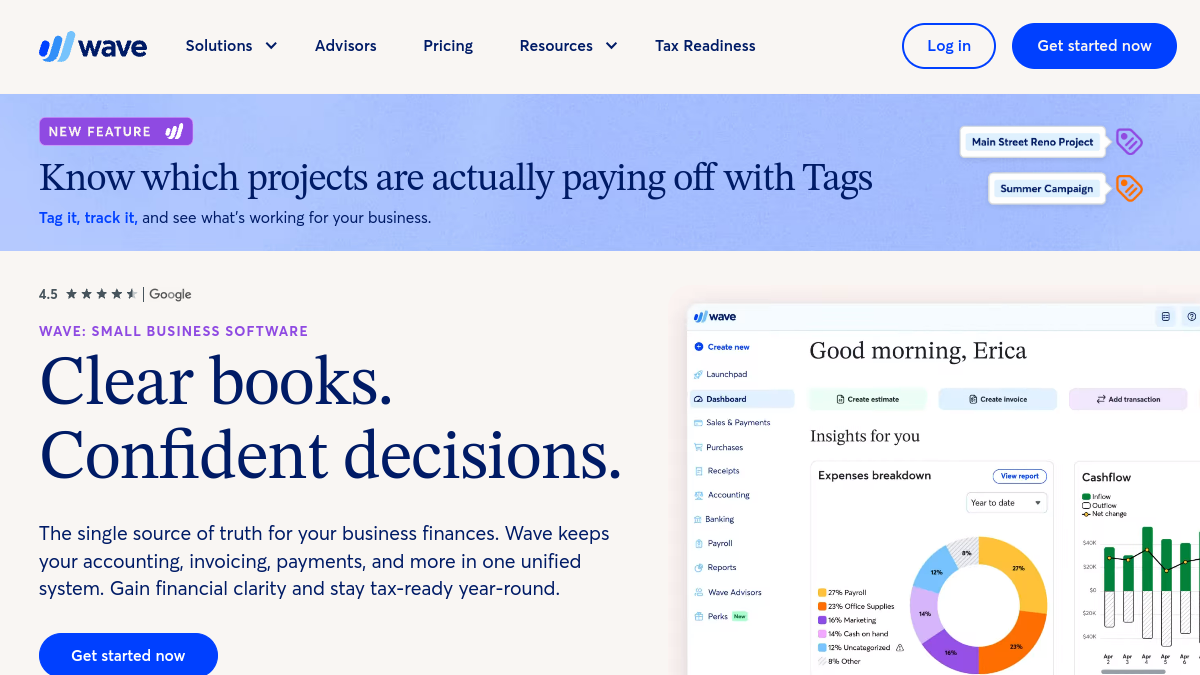1200x675 pixels.
Task: Click the orange tag icon beside Summer Campaign
Action: pos(1129,188)
